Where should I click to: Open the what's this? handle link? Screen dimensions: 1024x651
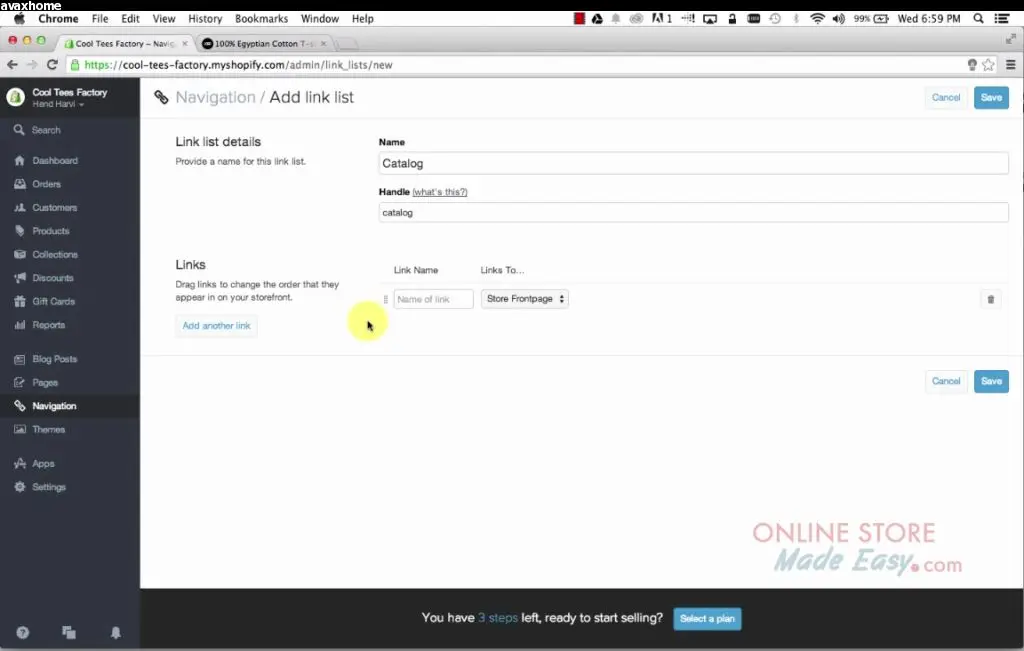click(440, 192)
